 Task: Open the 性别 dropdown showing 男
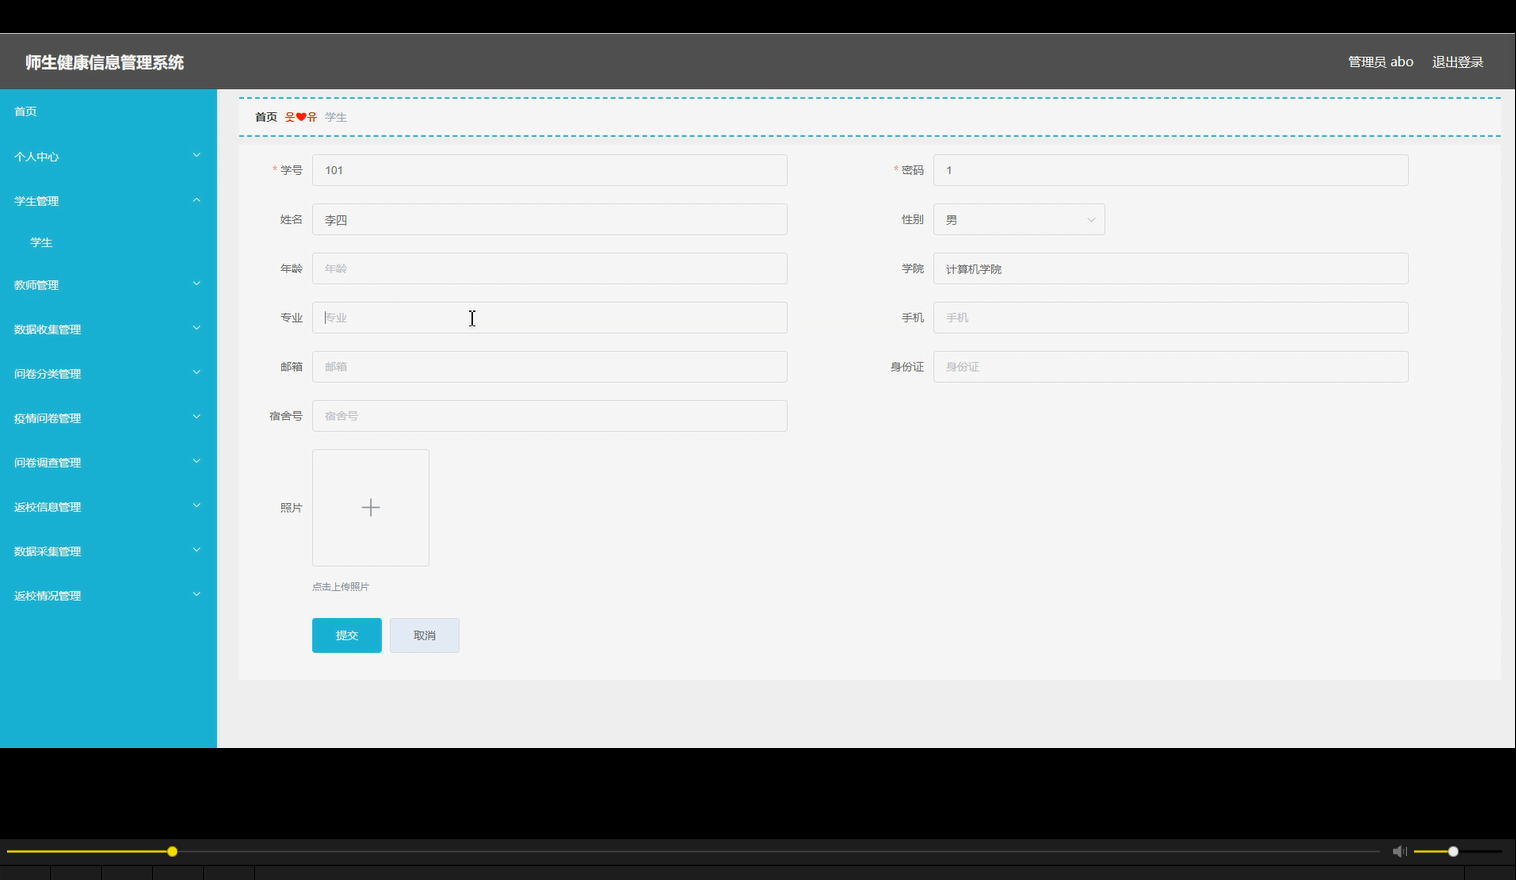click(1018, 219)
